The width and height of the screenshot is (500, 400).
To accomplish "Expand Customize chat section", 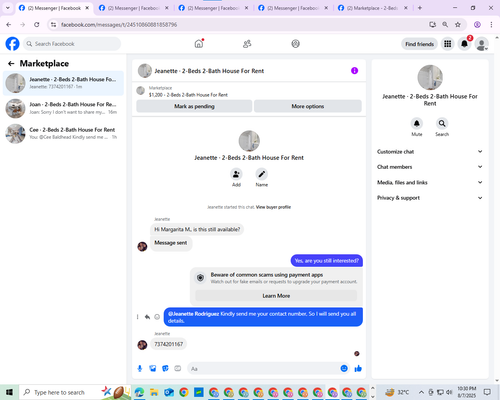I will point(430,152).
